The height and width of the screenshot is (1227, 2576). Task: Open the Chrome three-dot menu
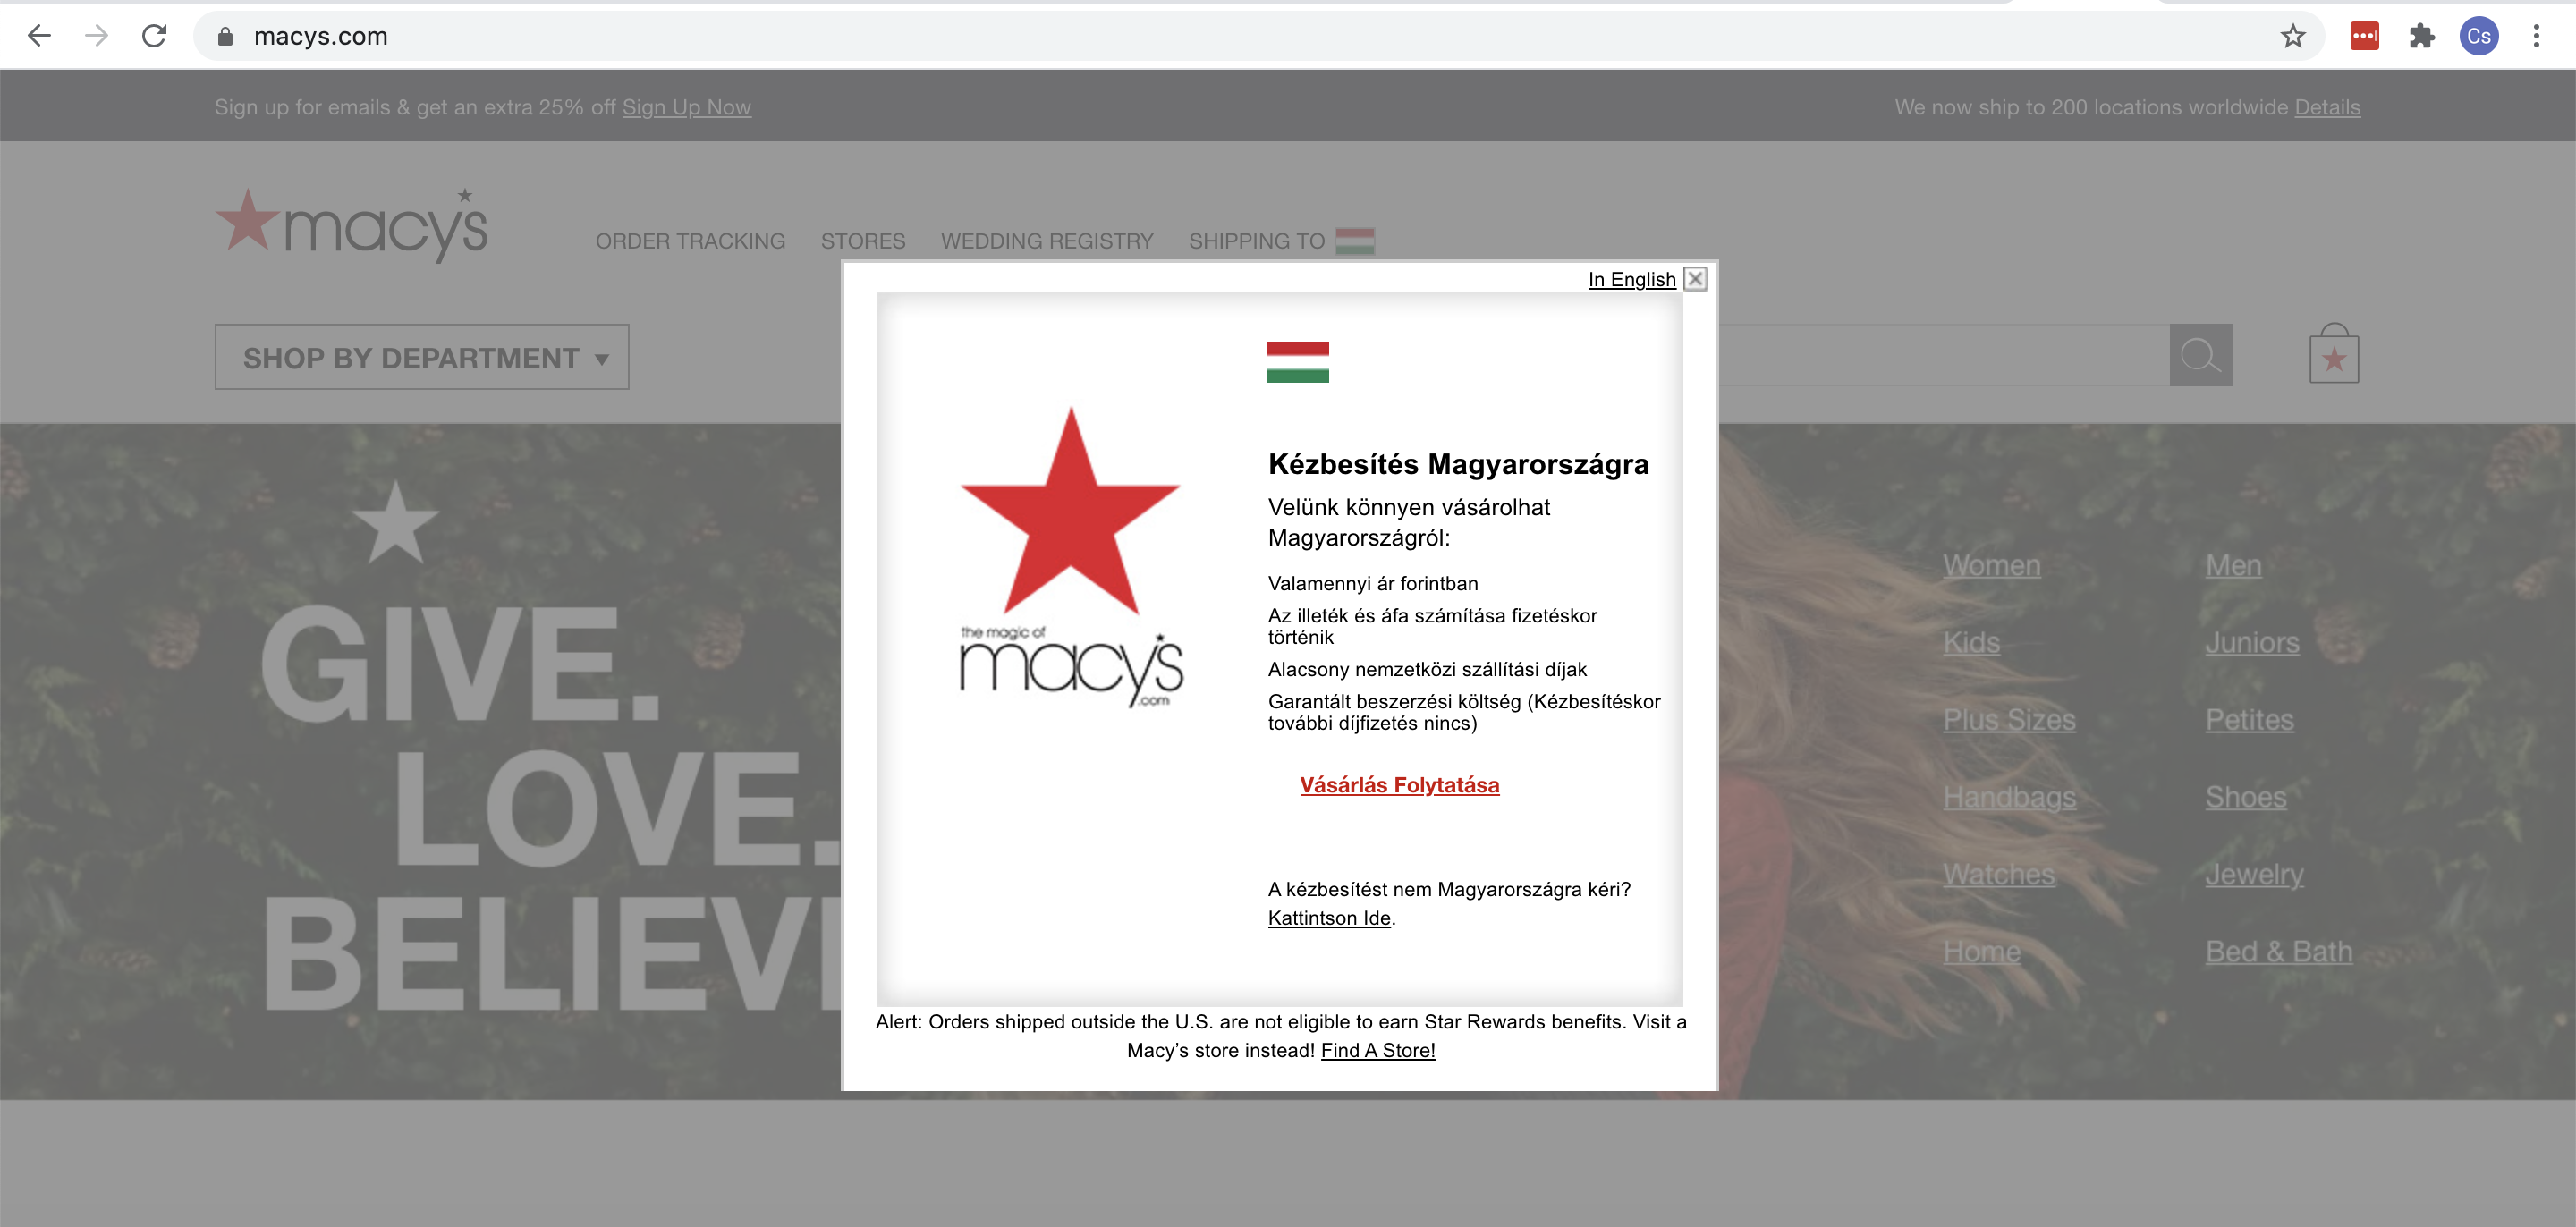pos(2536,36)
